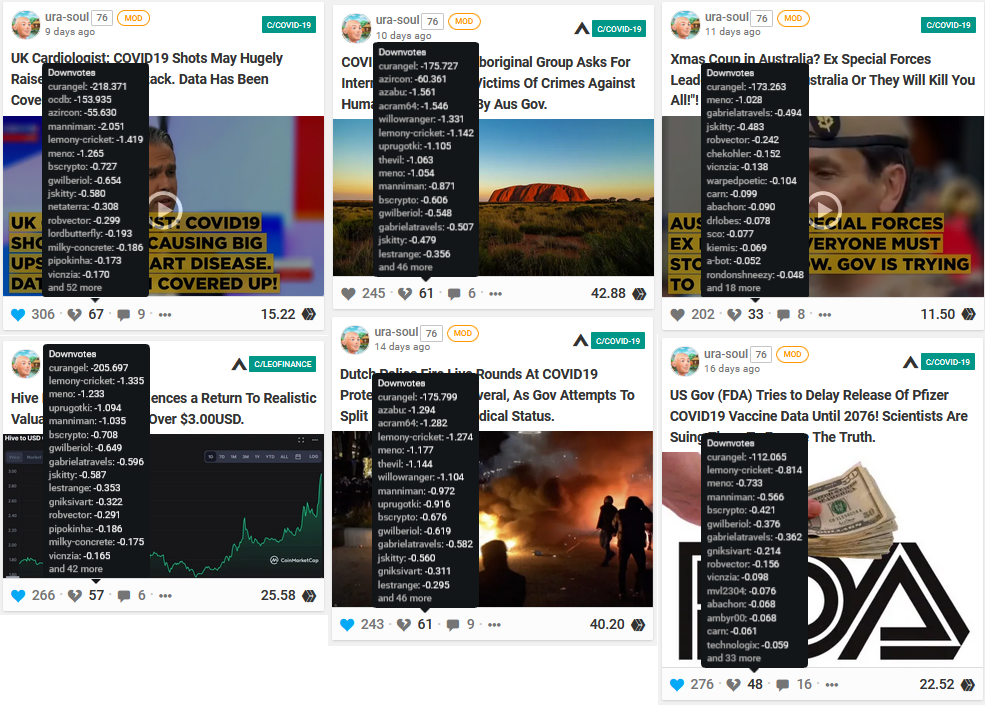The height and width of the screenshot is (705, 985).
Task: Open C/COVID-19 tag on the 9 days ago post
Action: 289,25
